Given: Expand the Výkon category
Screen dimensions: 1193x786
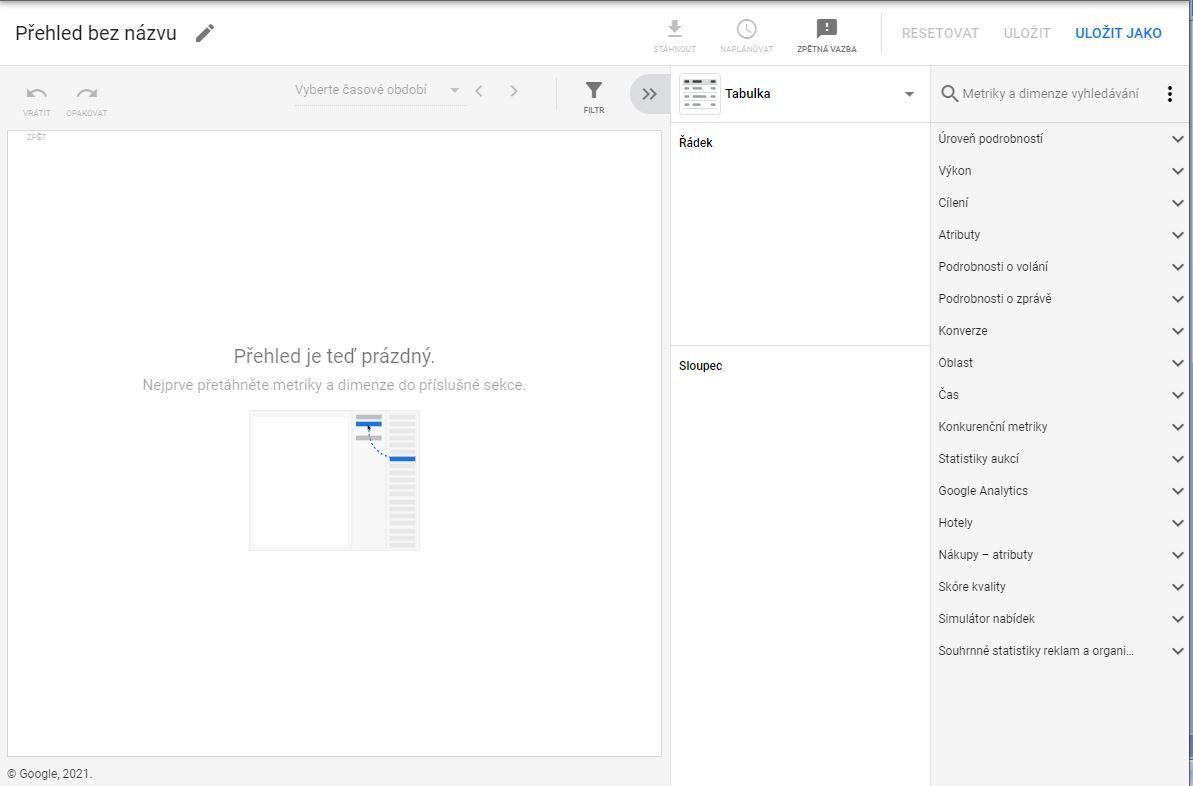Looking at the screenshot, I should pyautogui.click(x=1061, y=171).
